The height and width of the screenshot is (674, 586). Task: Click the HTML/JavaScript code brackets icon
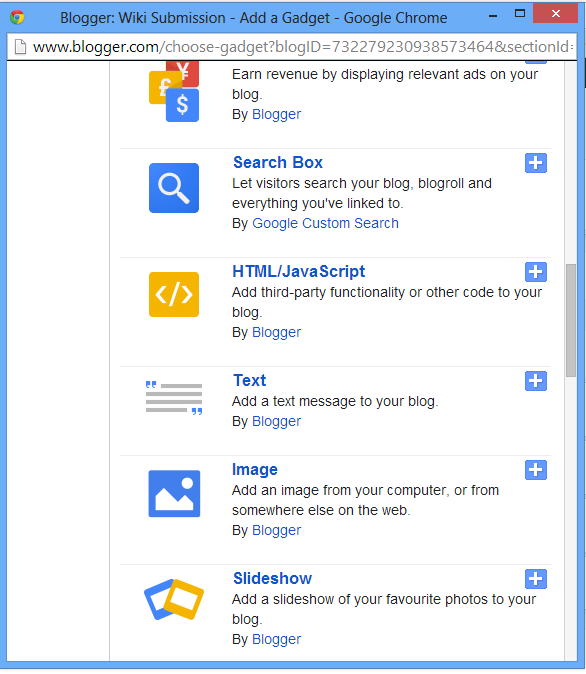tap(174, 294)
